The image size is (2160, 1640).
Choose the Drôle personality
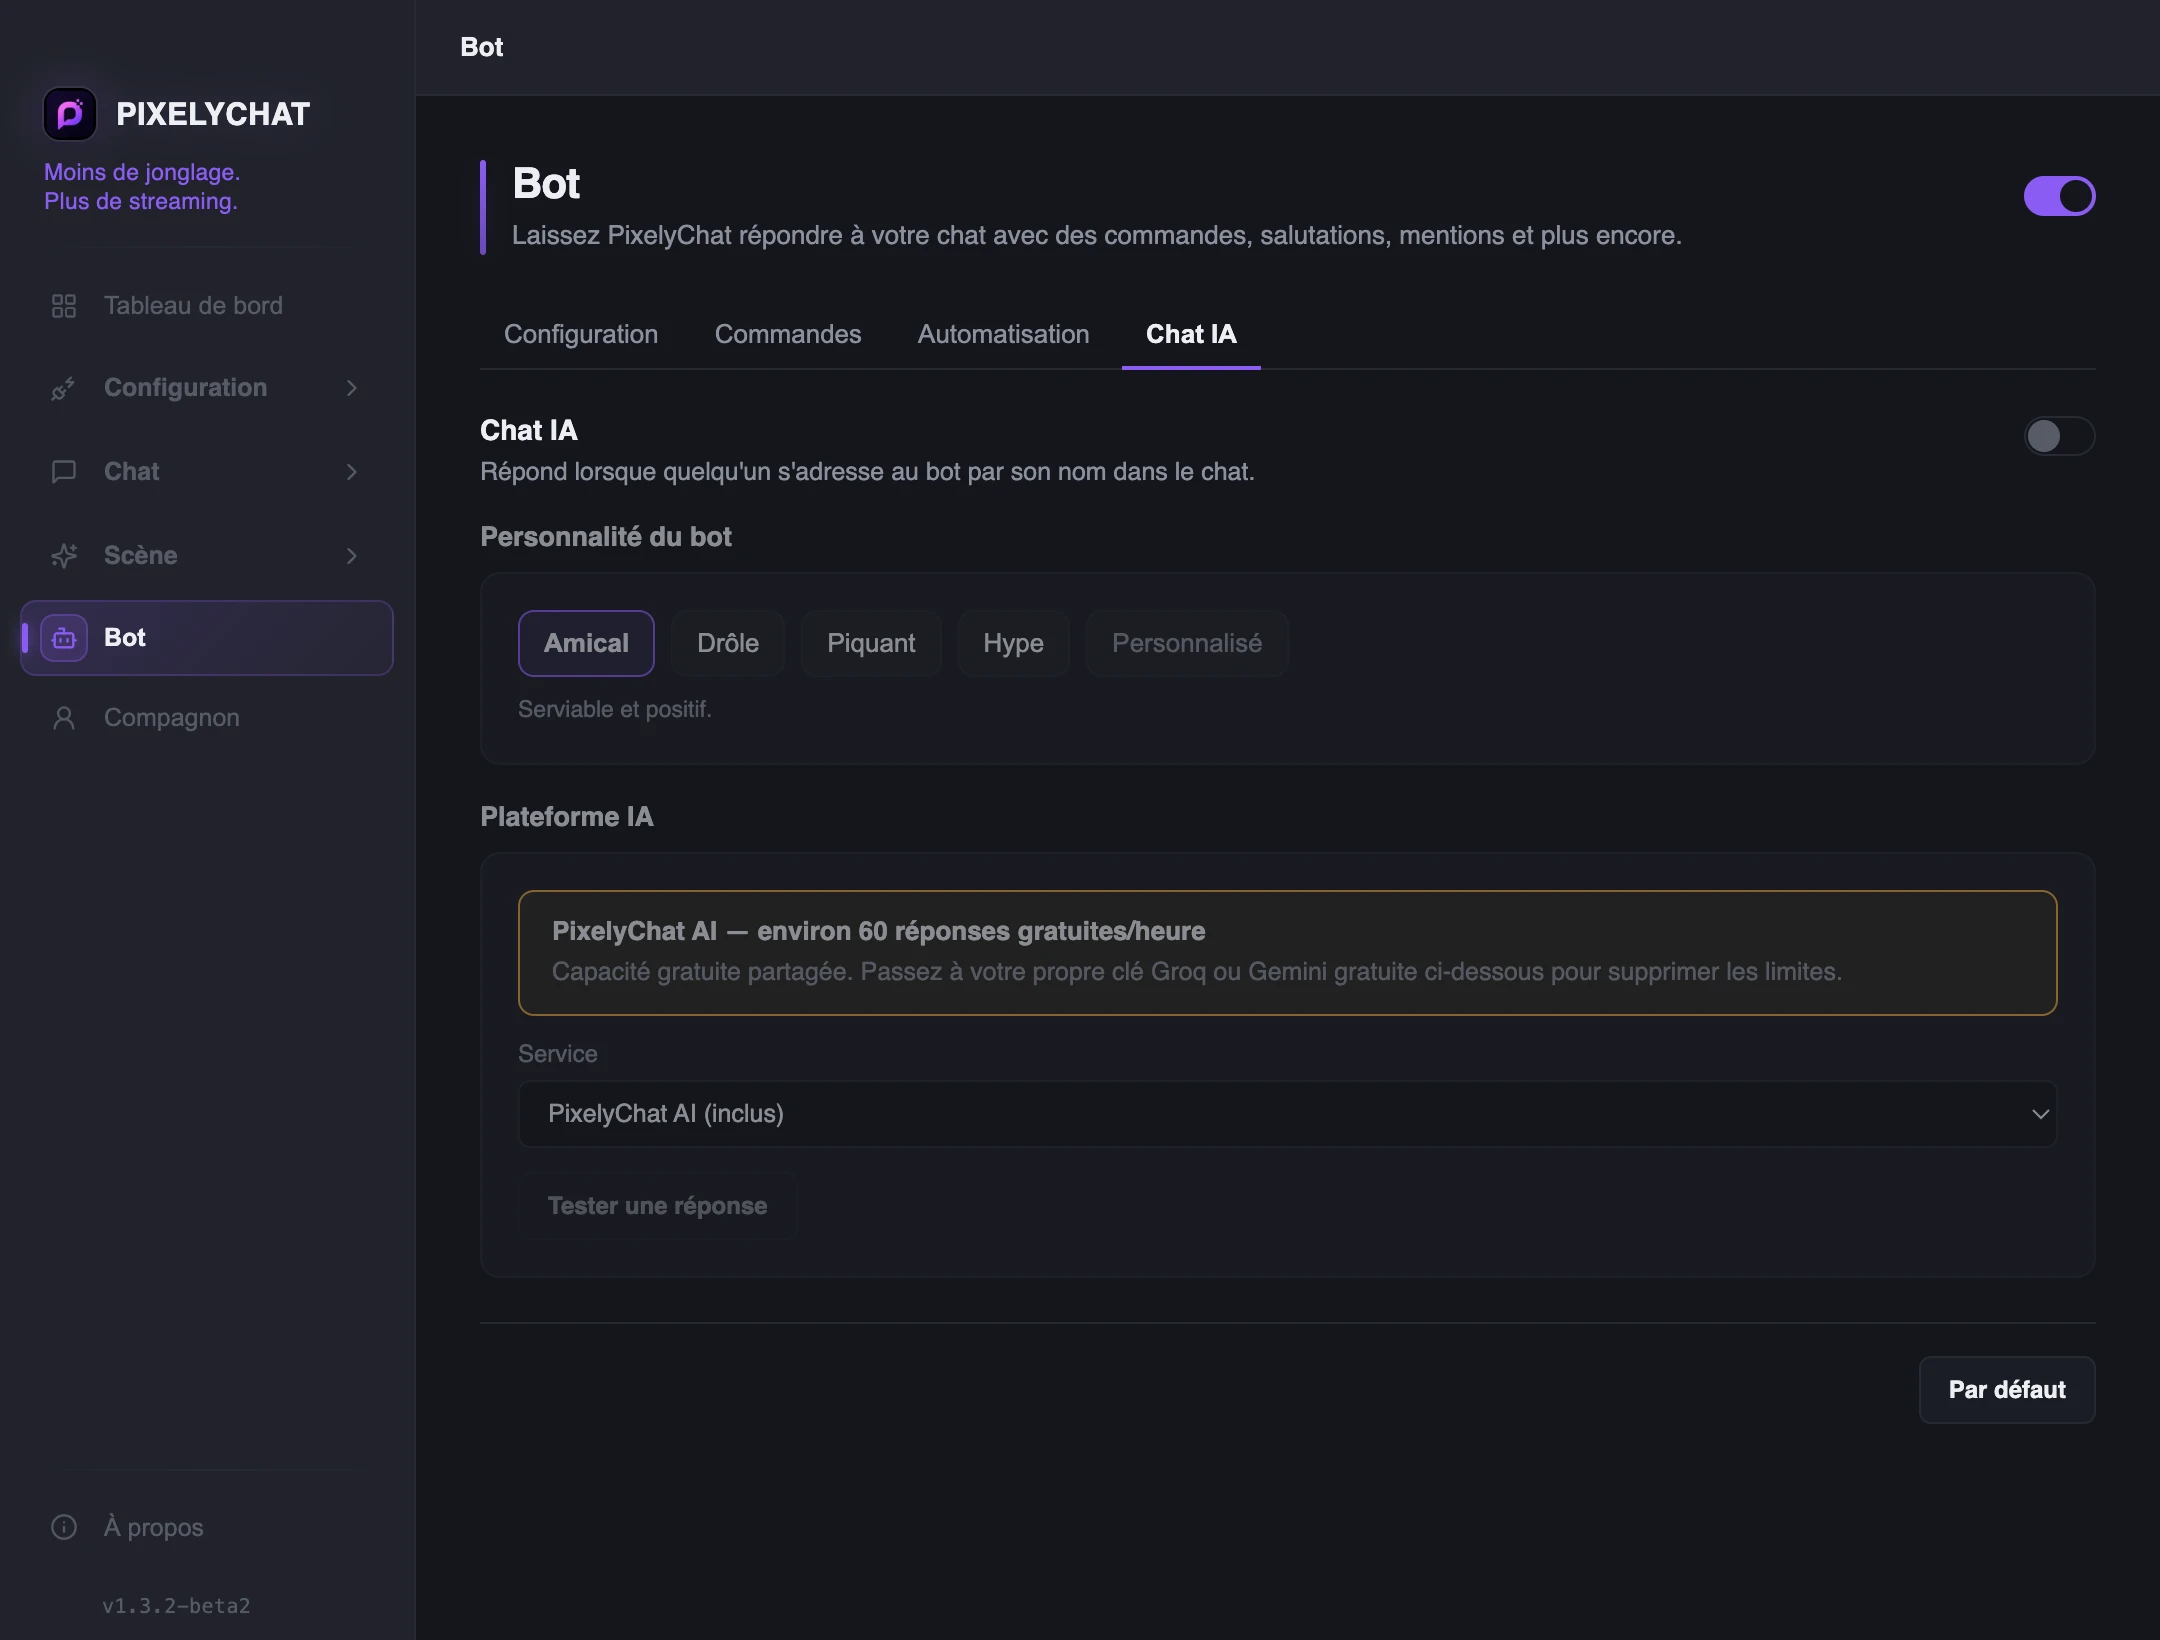(728, 643)
